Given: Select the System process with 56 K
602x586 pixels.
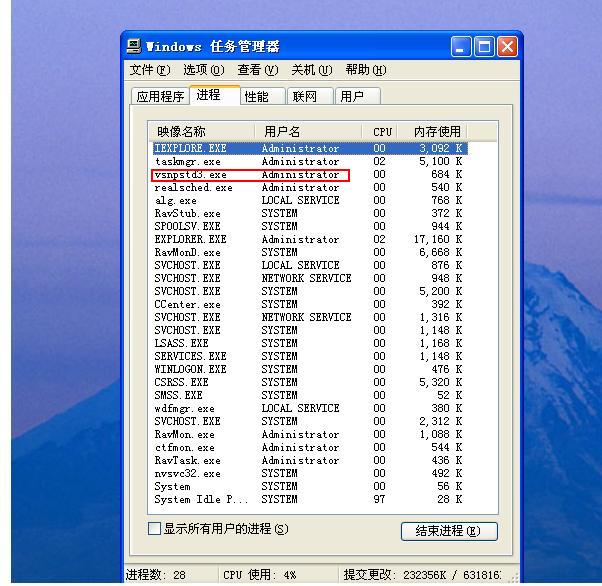Looking at the screenshot, I should coord(310,487).
